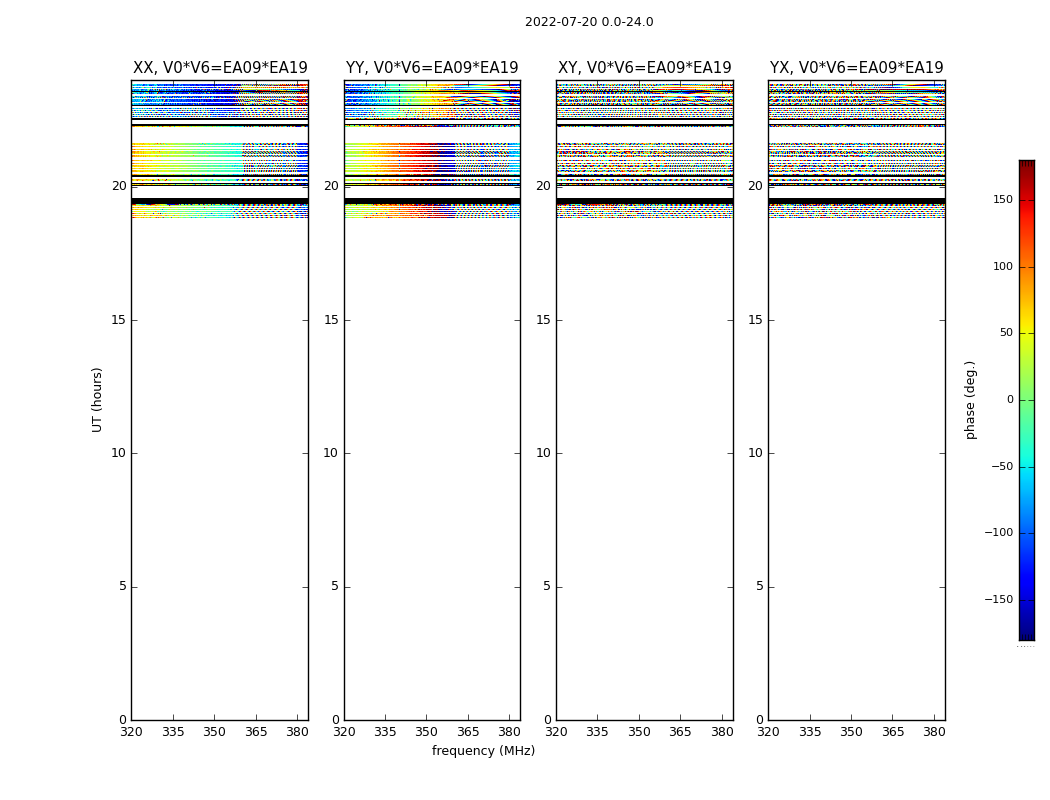Click the UT (hours) axis label
Image resolution: width=1050 pixels, height=800 pixels.
[97, 399]
